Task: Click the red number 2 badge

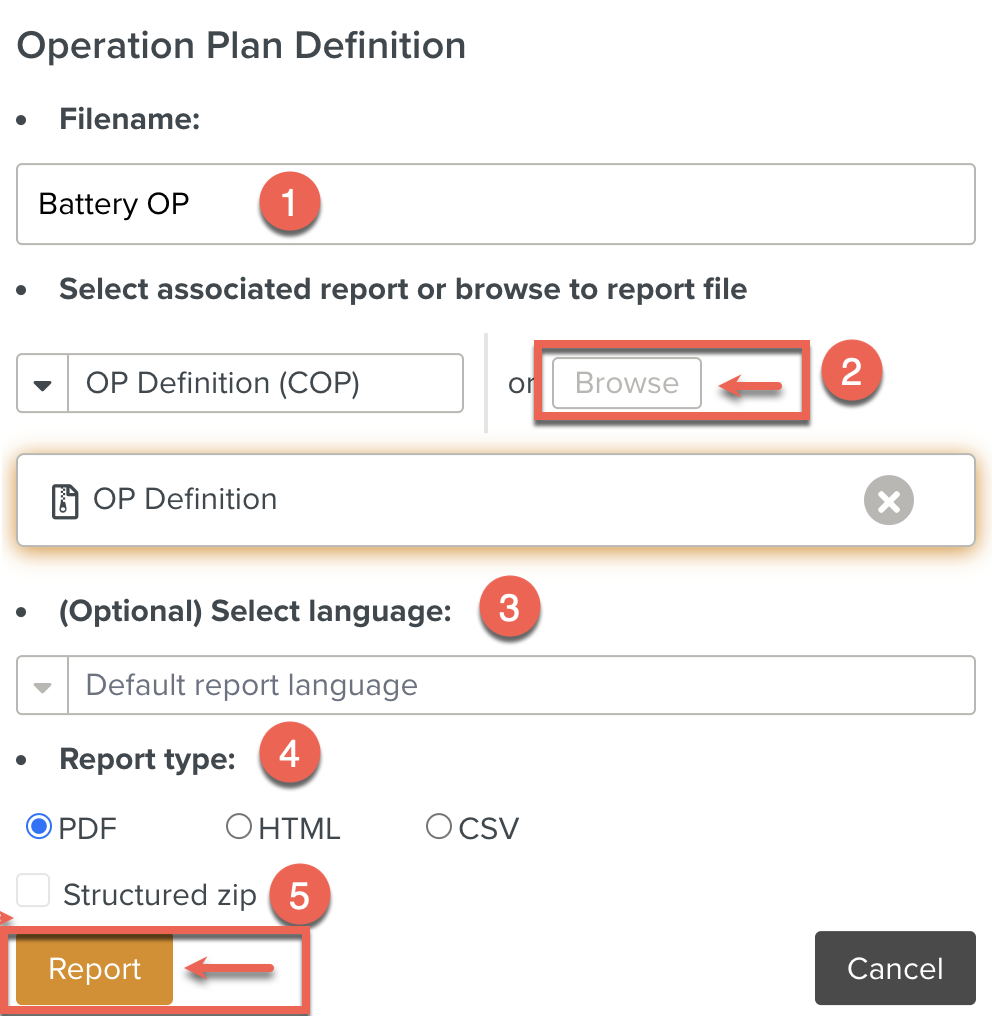Action: [x=851, y=372]
